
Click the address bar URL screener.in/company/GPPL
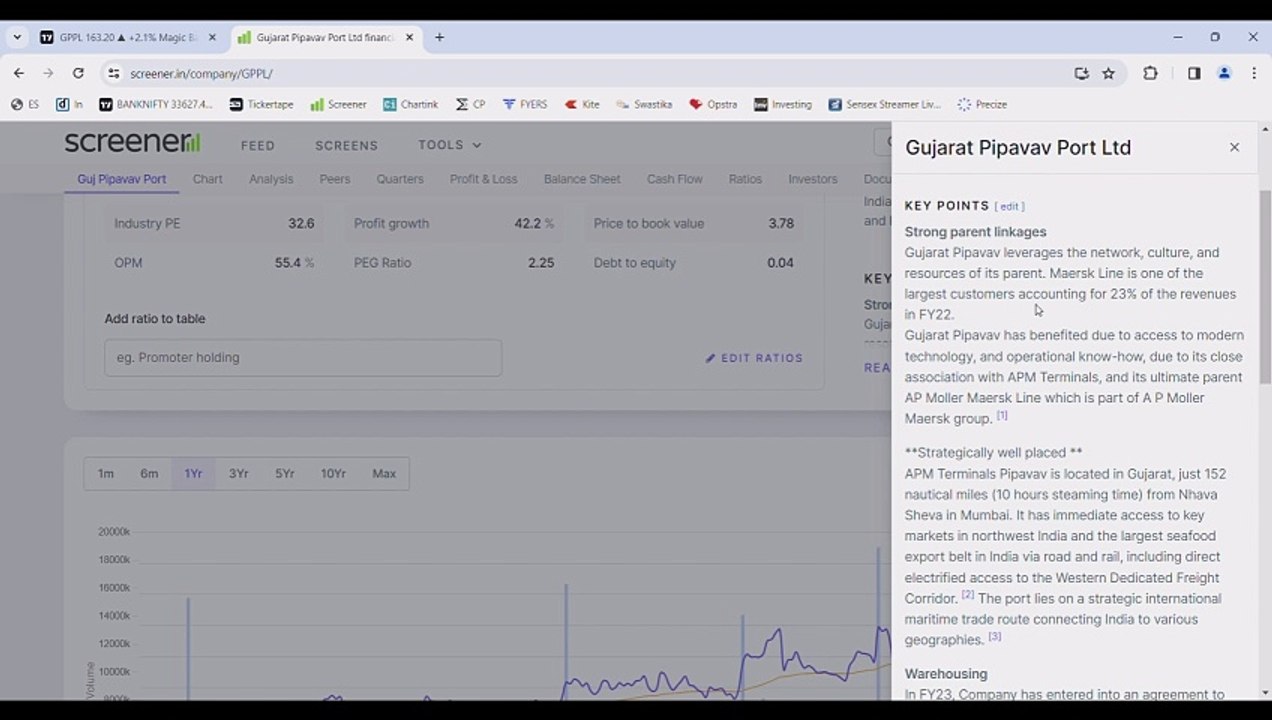tap(201, 73)
